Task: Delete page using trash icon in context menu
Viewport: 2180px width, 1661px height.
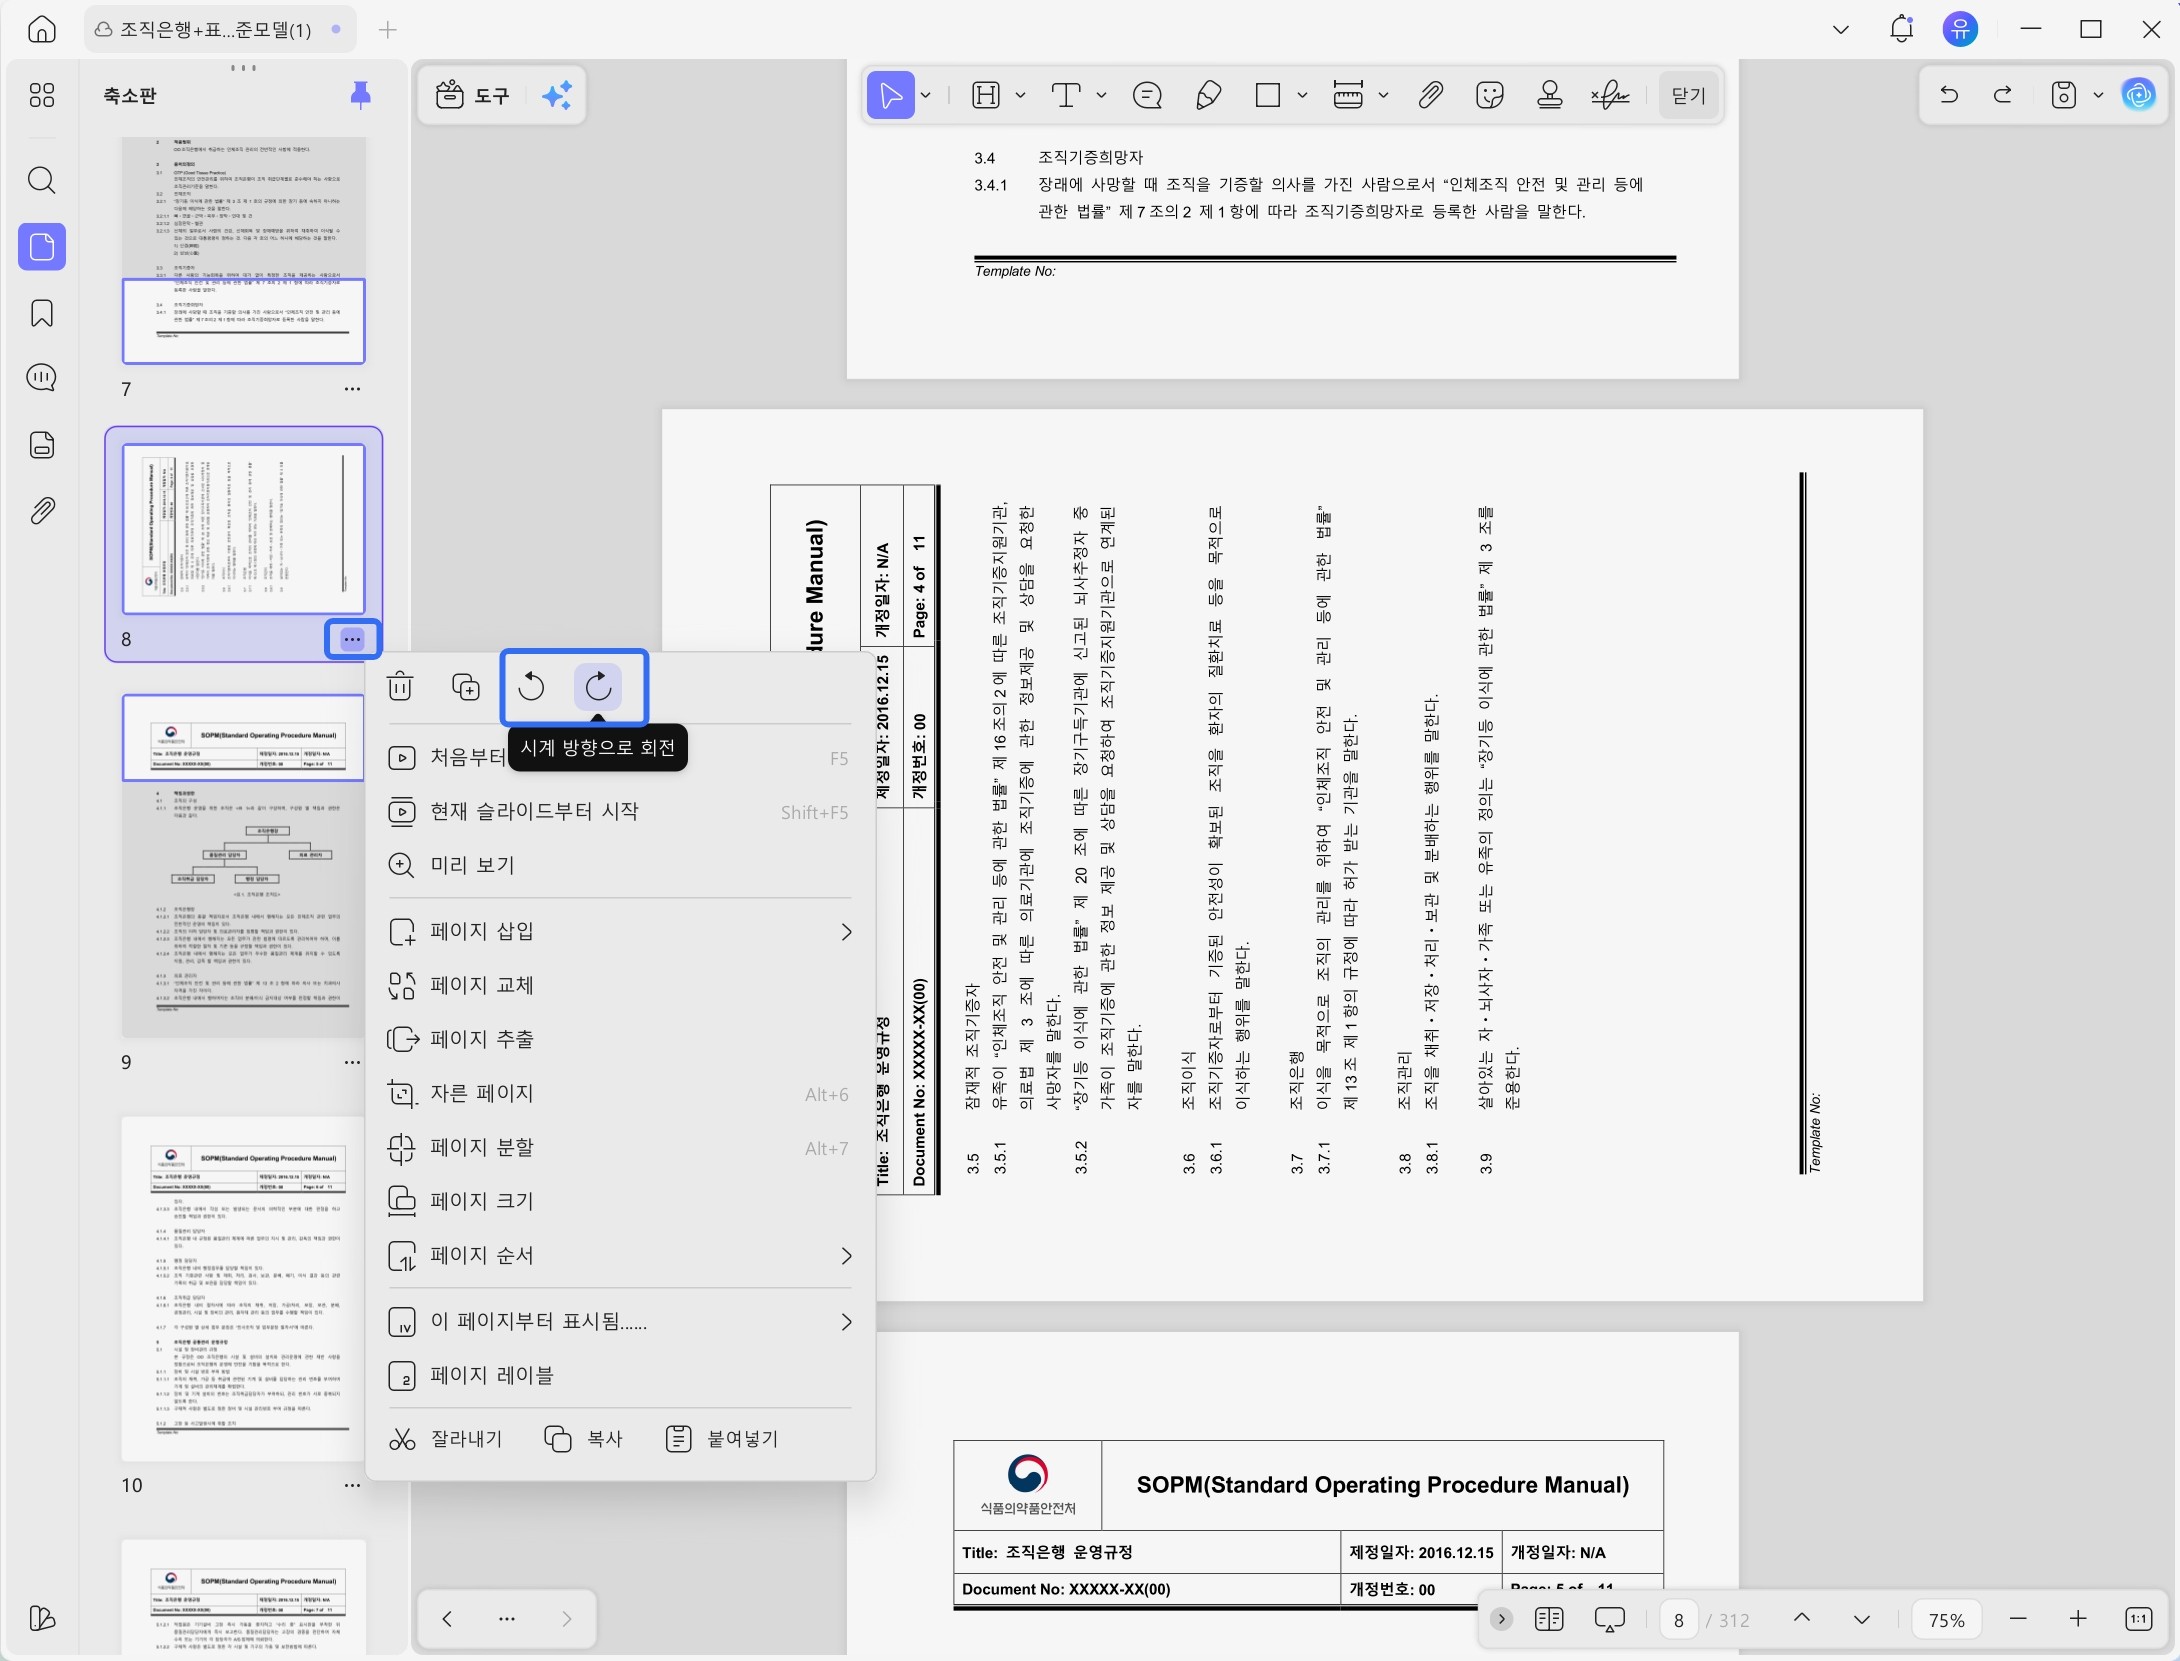Action: coord(400,687)
